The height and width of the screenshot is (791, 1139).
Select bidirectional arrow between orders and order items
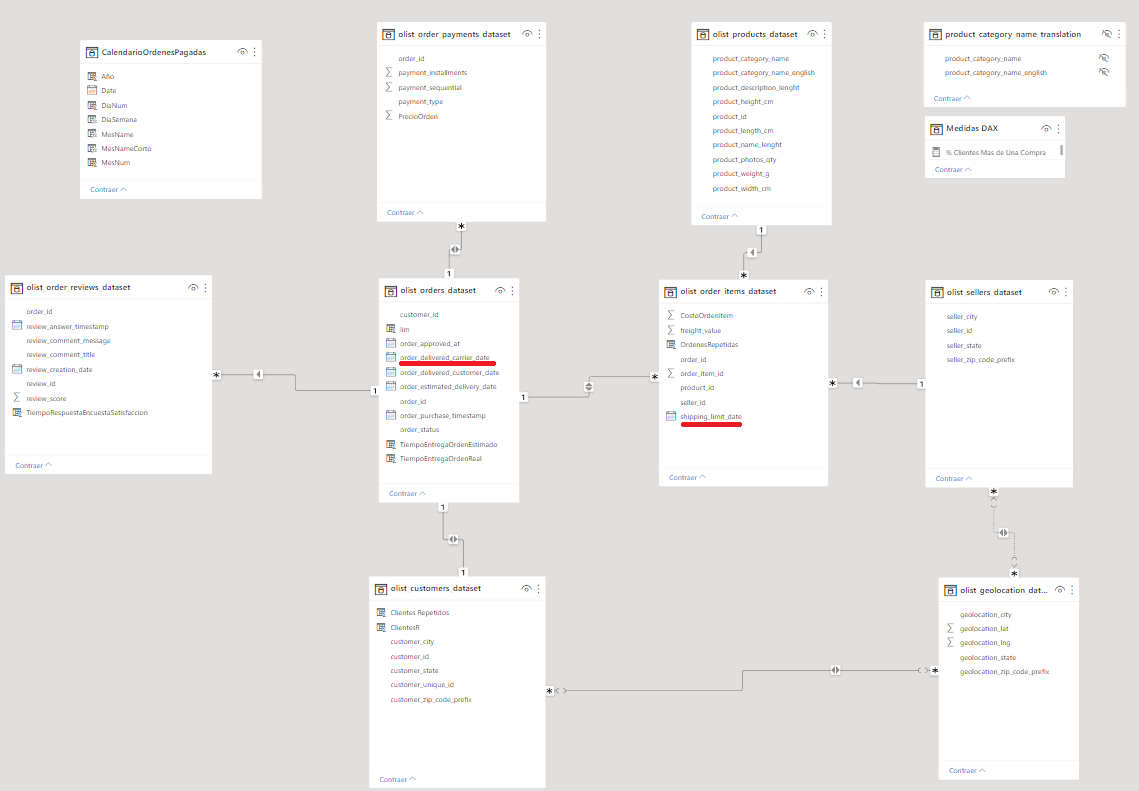[x=588, y=386]
